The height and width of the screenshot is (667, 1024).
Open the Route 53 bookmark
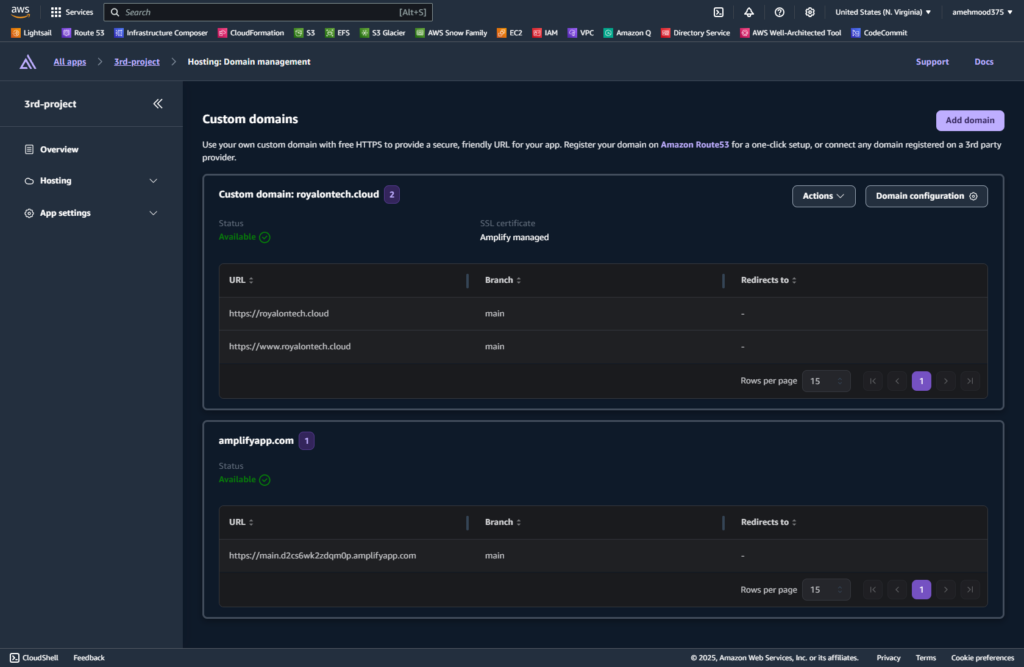click(x=83, y=33)
